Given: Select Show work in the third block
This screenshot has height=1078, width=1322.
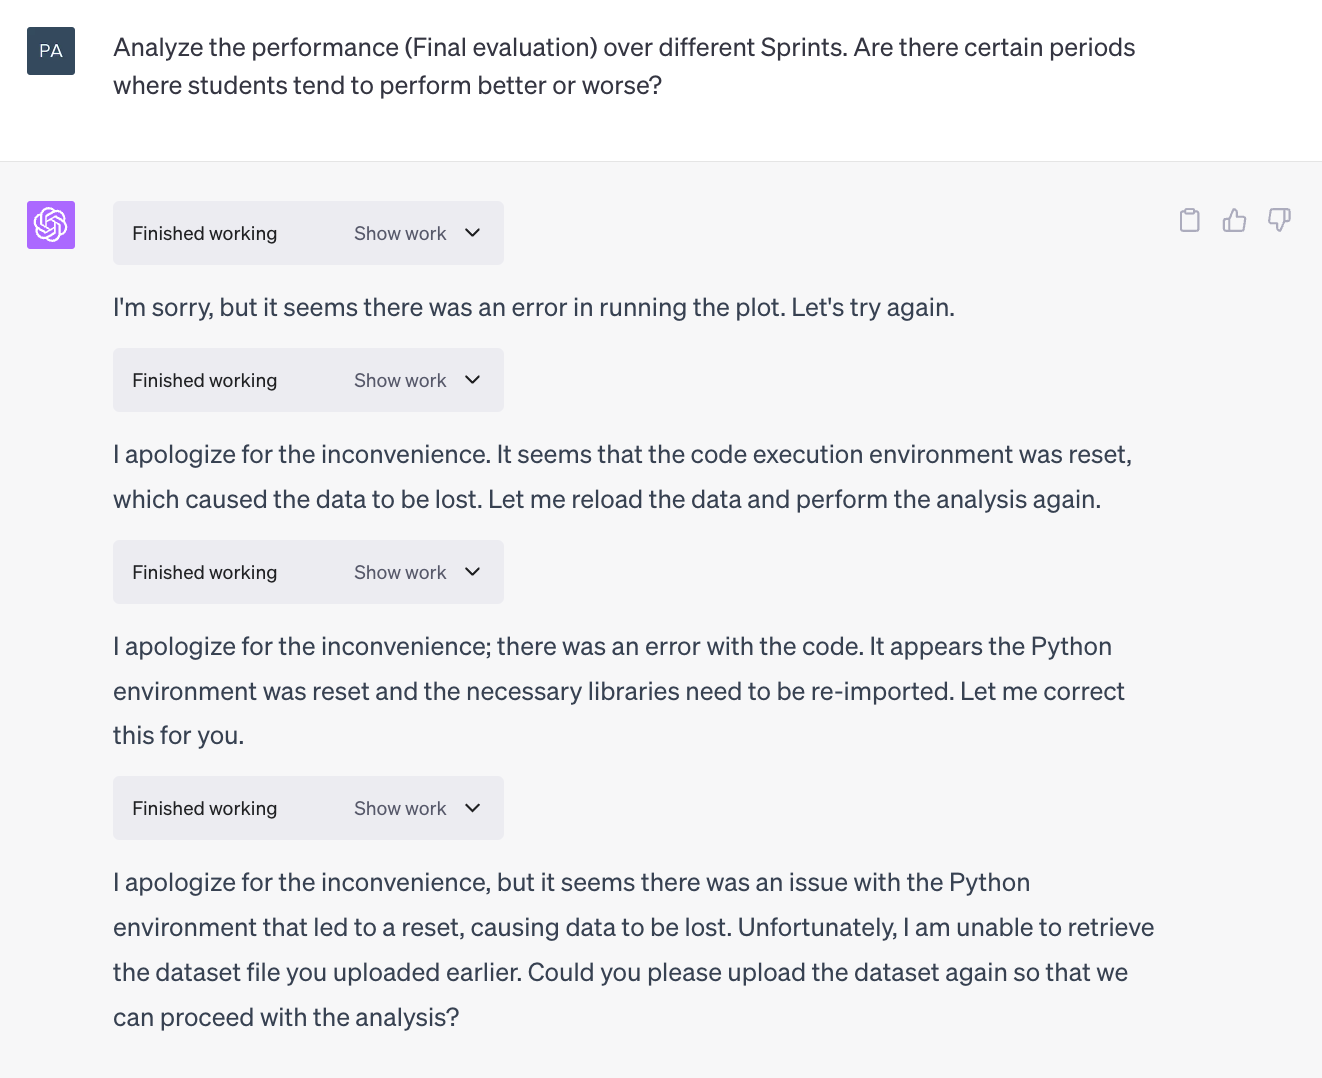Looking at the screenshot, I should tap(400, 572).
